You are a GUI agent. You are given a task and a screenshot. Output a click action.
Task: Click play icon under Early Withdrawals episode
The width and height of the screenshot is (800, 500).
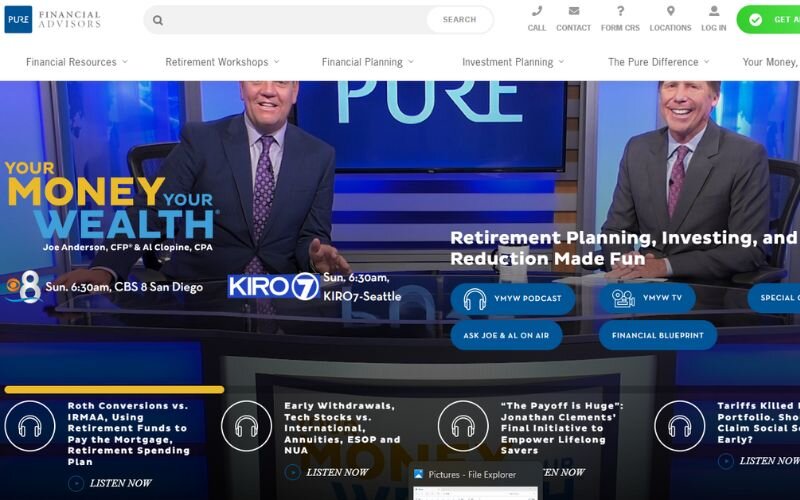tap(292, 472)
